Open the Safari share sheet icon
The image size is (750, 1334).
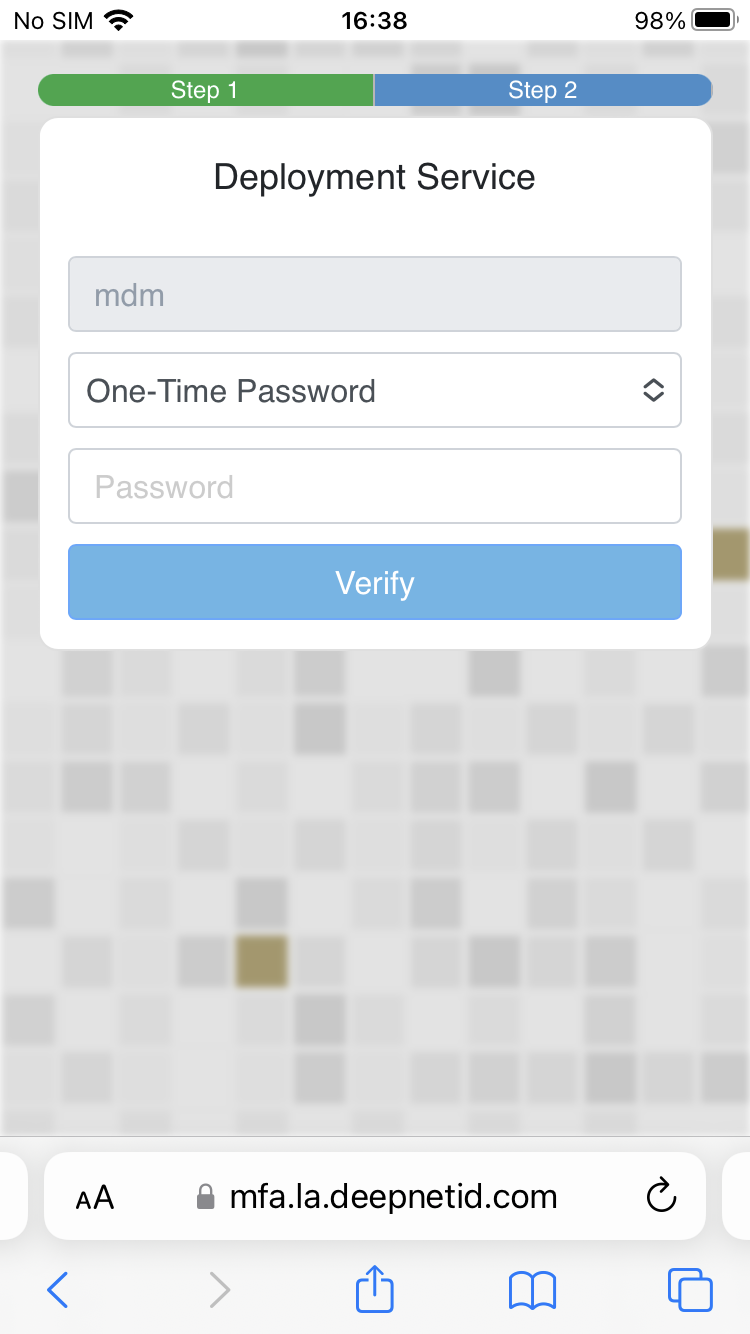click(375, 1288)
